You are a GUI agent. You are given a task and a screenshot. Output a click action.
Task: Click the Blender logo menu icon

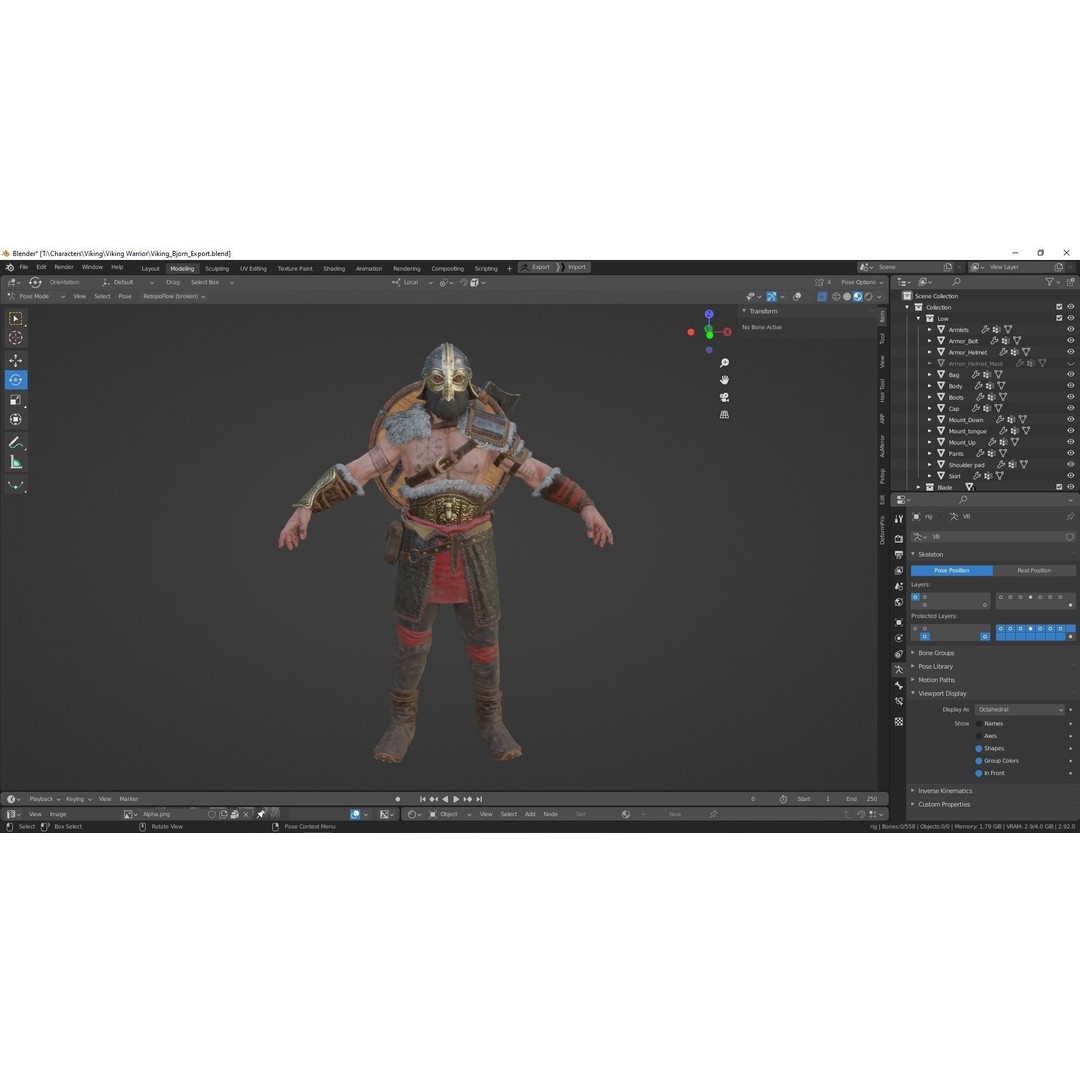pyautogui.click(x=9, y=267)
